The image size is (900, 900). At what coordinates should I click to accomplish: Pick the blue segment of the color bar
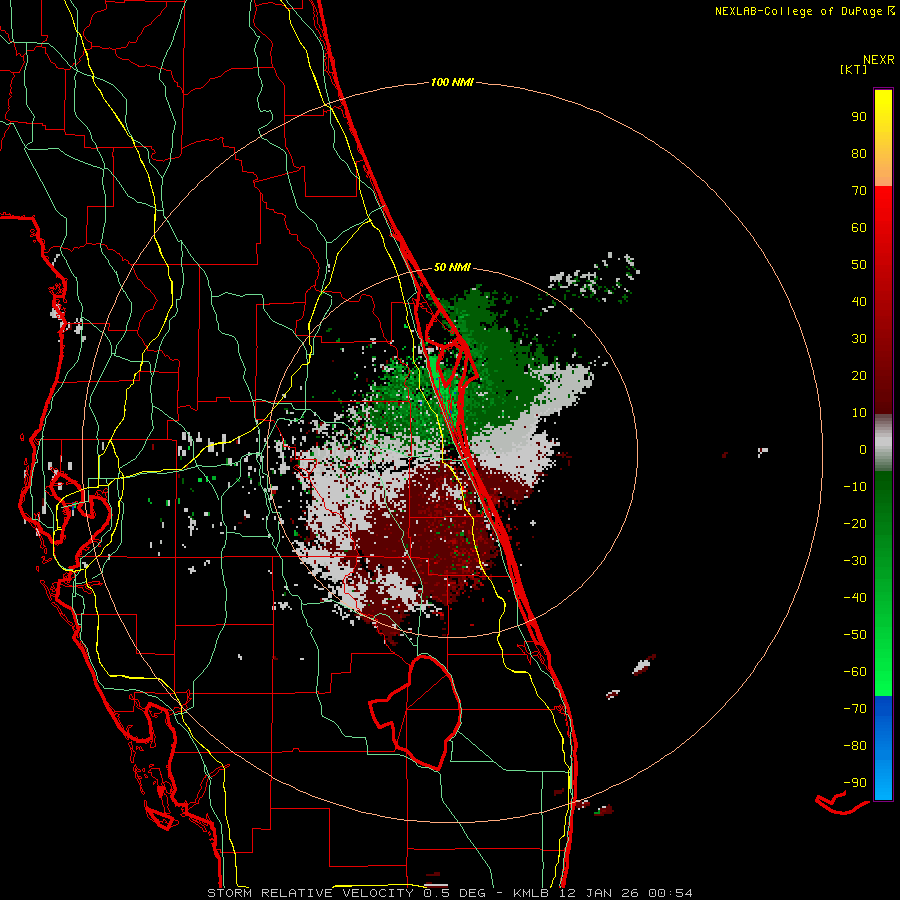pos(883,748)
